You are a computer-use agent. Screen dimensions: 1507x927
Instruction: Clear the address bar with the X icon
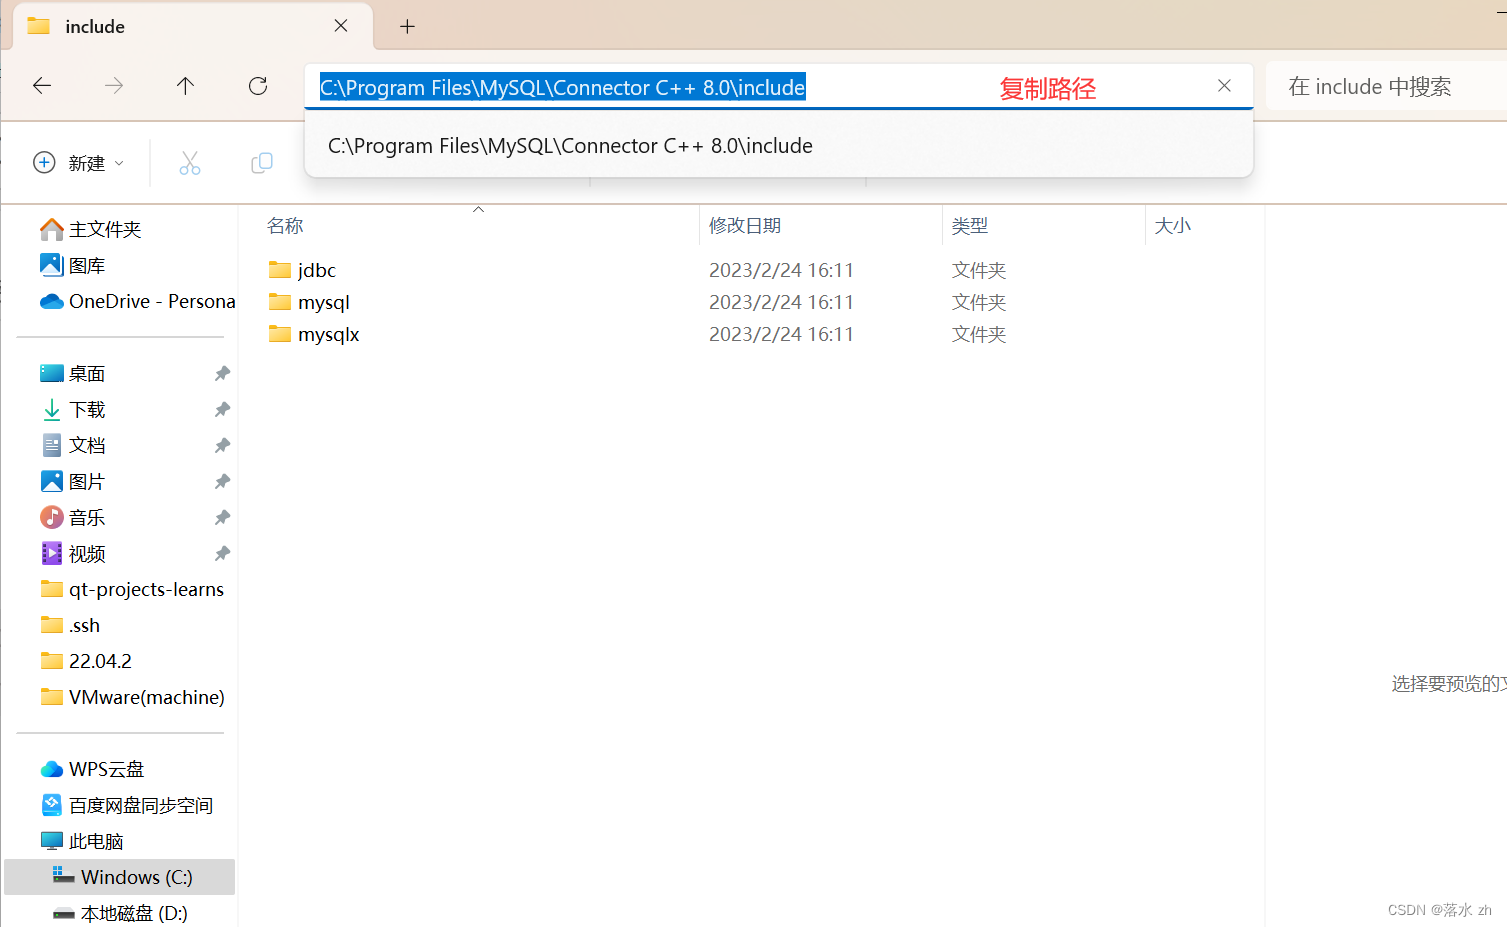[x=1224, y=86]
